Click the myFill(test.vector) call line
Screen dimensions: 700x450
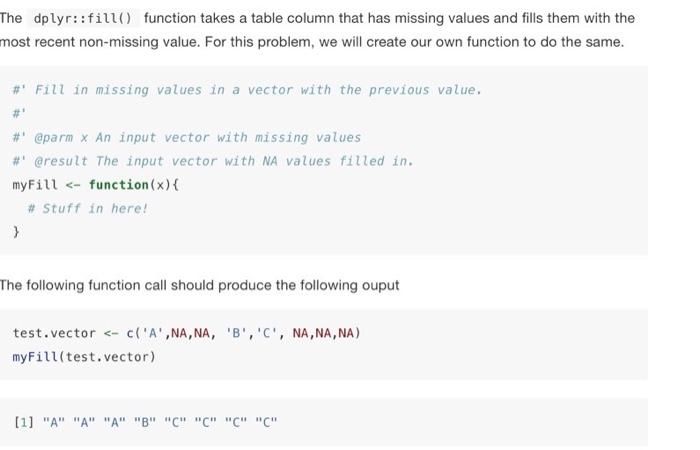pyautogui.click(x=84, y=357)
